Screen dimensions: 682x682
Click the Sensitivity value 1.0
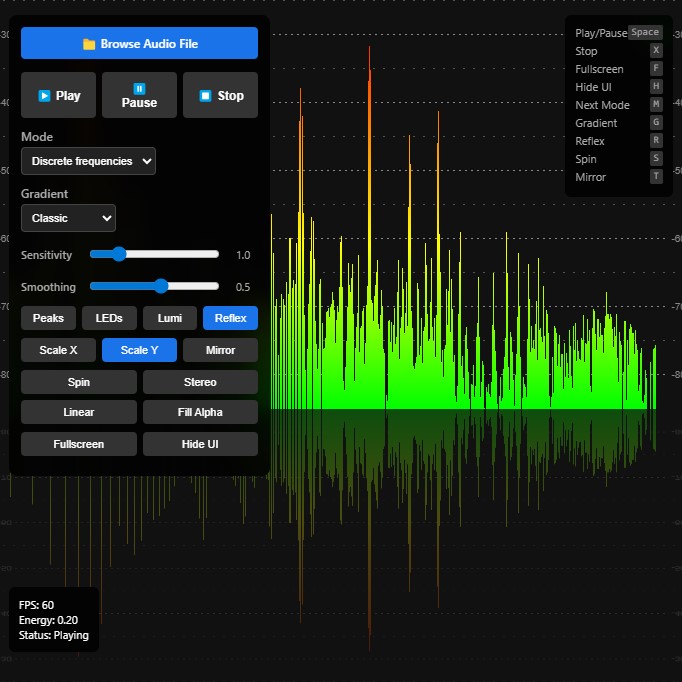(243, 255)
